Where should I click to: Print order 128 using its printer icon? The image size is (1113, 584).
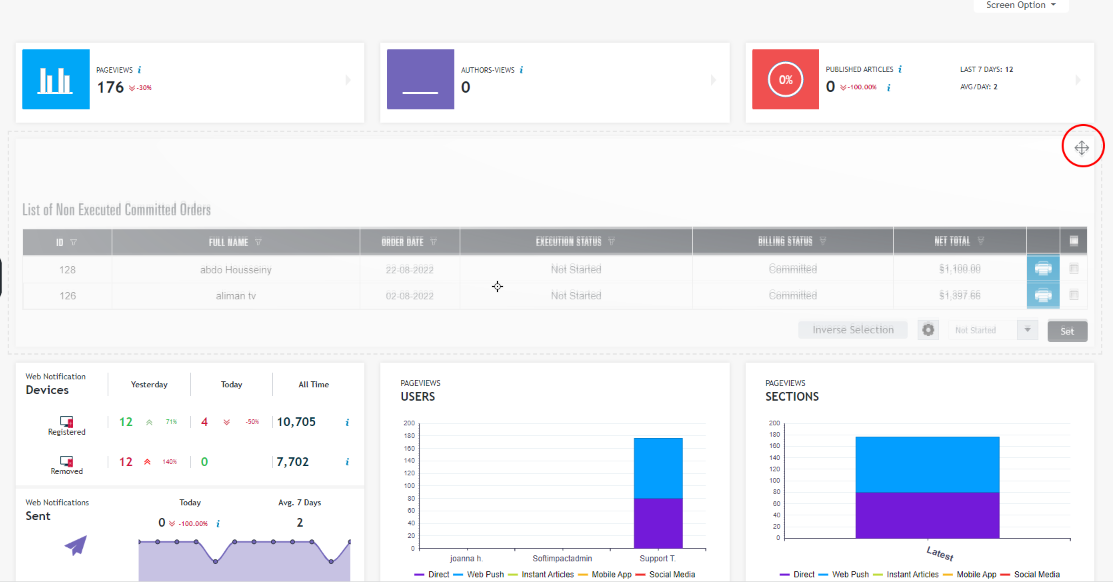[1043, 269]
